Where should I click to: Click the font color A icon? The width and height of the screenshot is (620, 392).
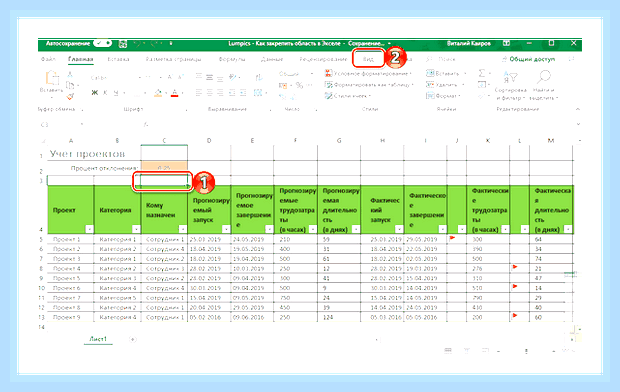[175, 93]
